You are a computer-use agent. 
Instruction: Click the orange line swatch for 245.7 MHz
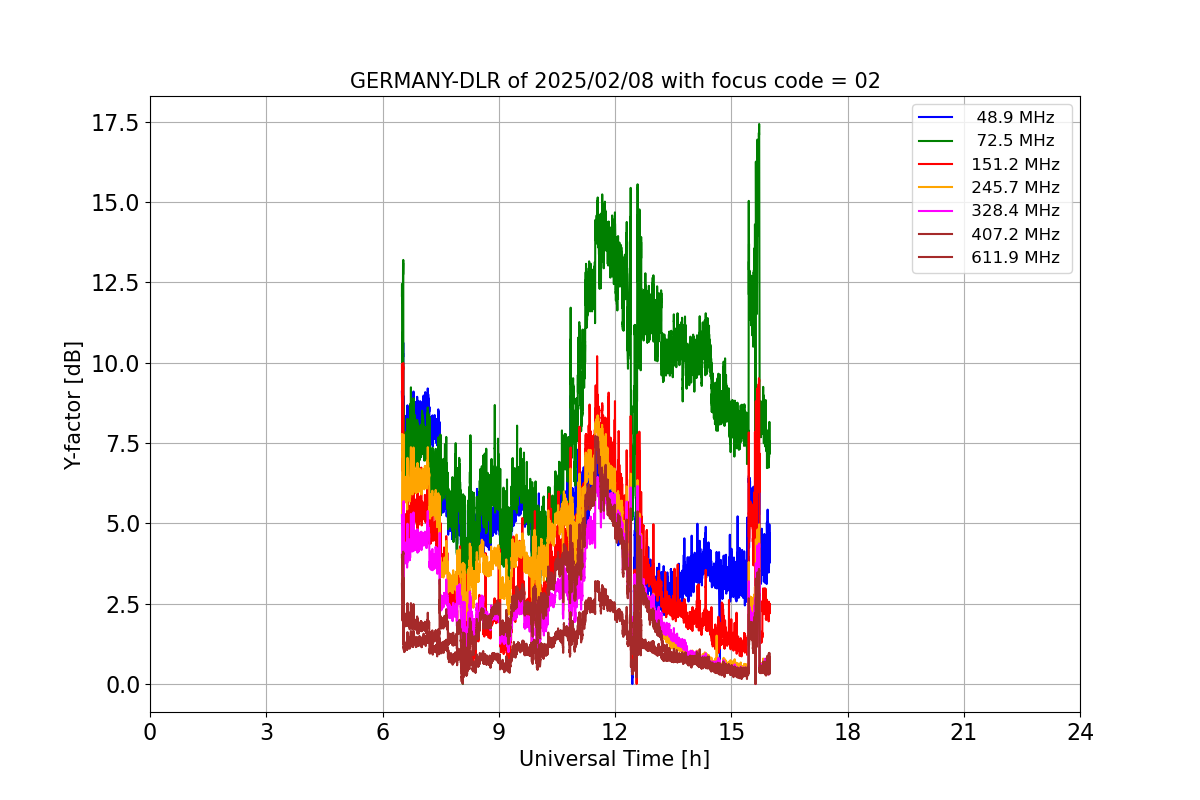936,187
